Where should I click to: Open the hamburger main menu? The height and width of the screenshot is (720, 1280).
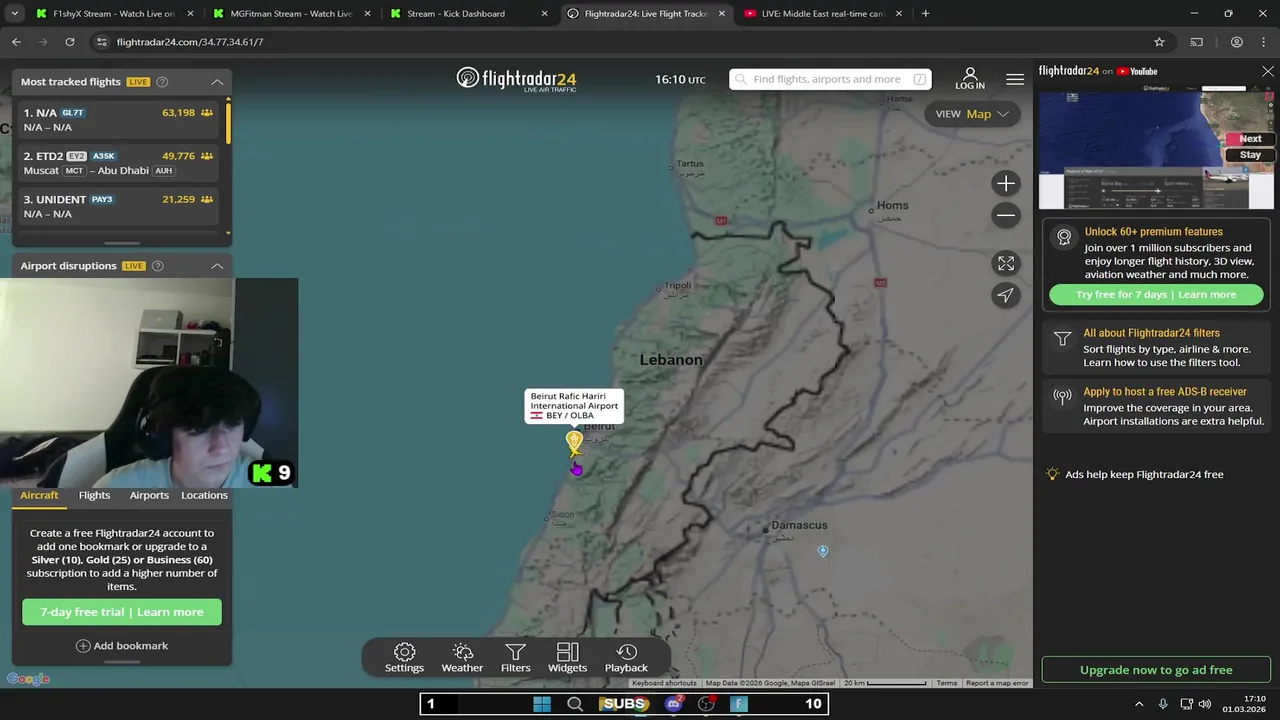click(x=1015, y=79)
